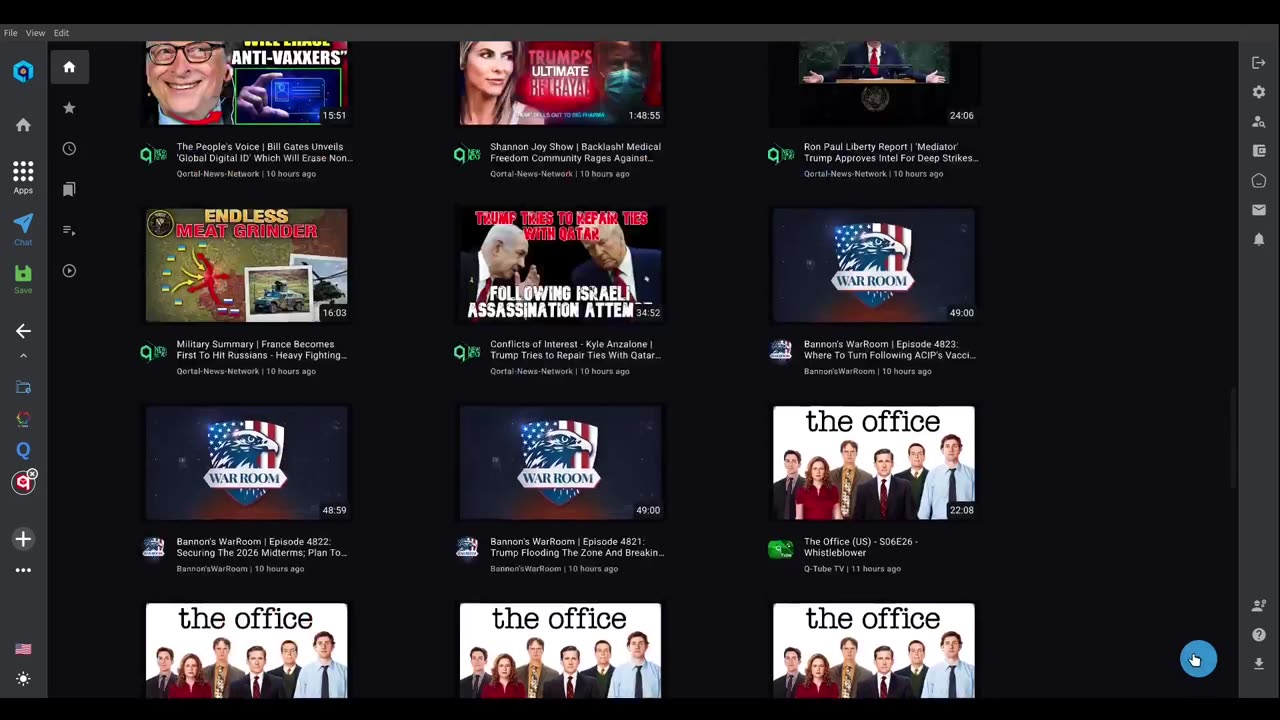This screenshot has width=1280, height=720.
Task: Open the file folder app icon
Action: pyautogui.click(x=23, y=387)
